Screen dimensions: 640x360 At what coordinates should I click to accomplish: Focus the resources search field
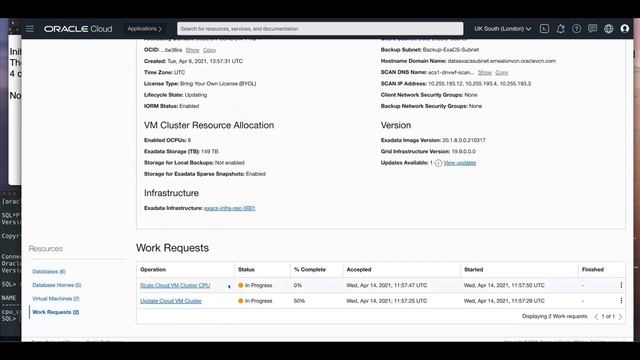[x=320, y=29]
